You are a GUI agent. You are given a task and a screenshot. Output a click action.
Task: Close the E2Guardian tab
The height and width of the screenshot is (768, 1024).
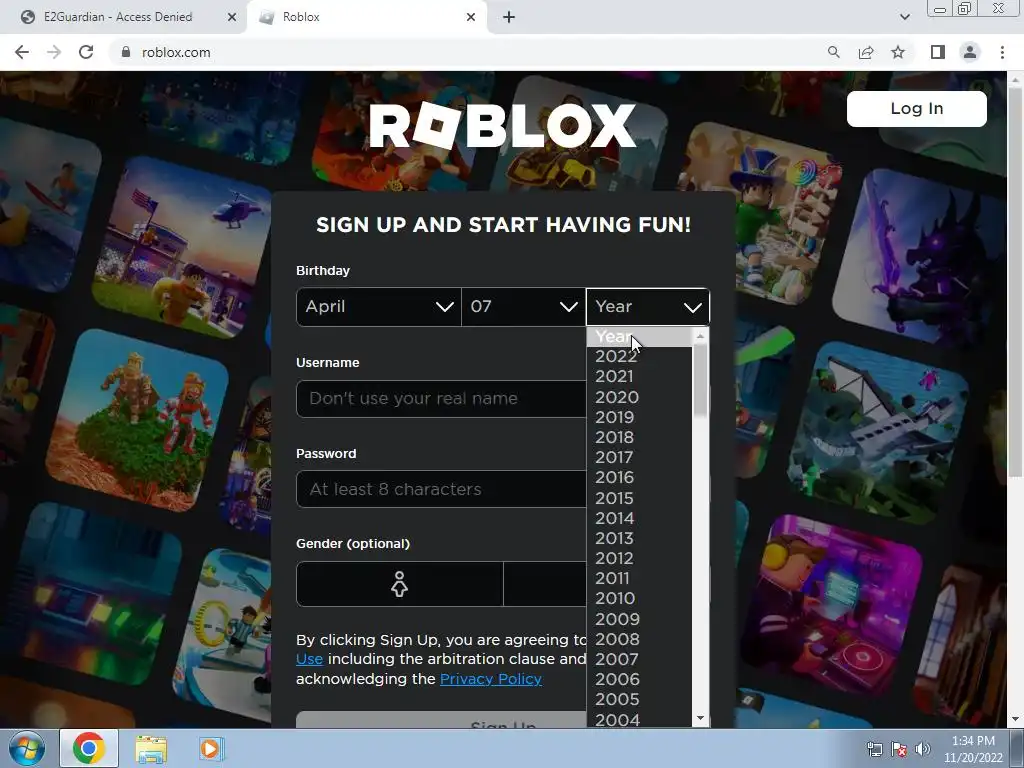232,17
